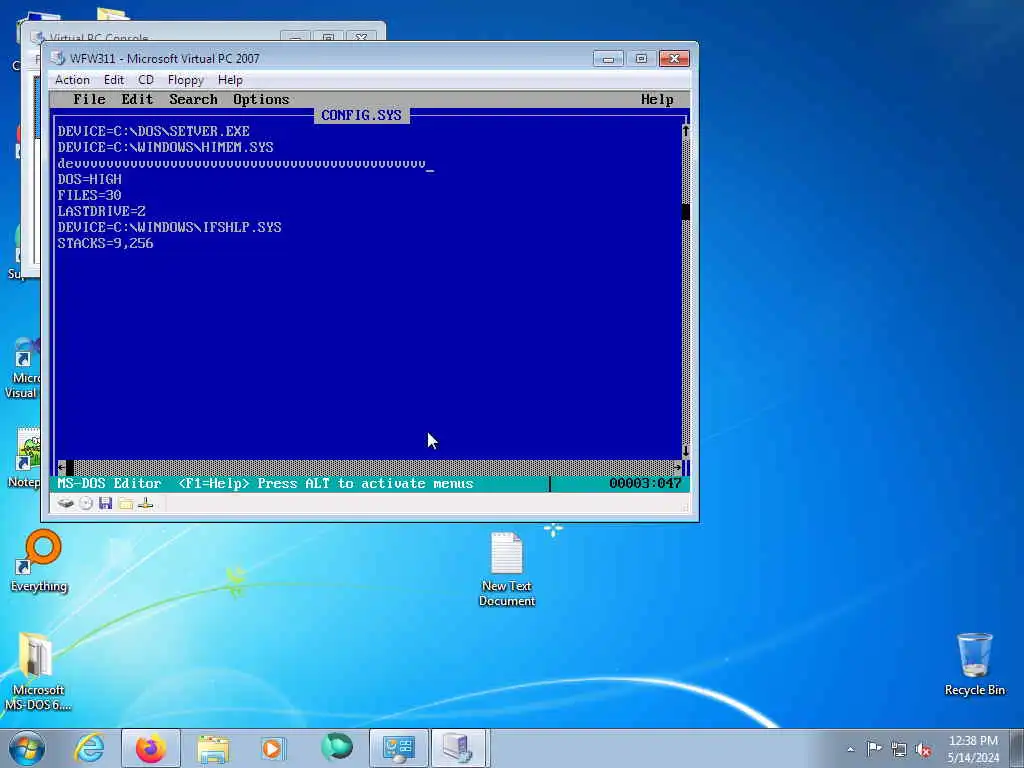Click the DEVICE=C:\WINDOWS\HIMEM.SYS line
The image size is (1024, 768).
pyautogui.click(x=165, y=148)
